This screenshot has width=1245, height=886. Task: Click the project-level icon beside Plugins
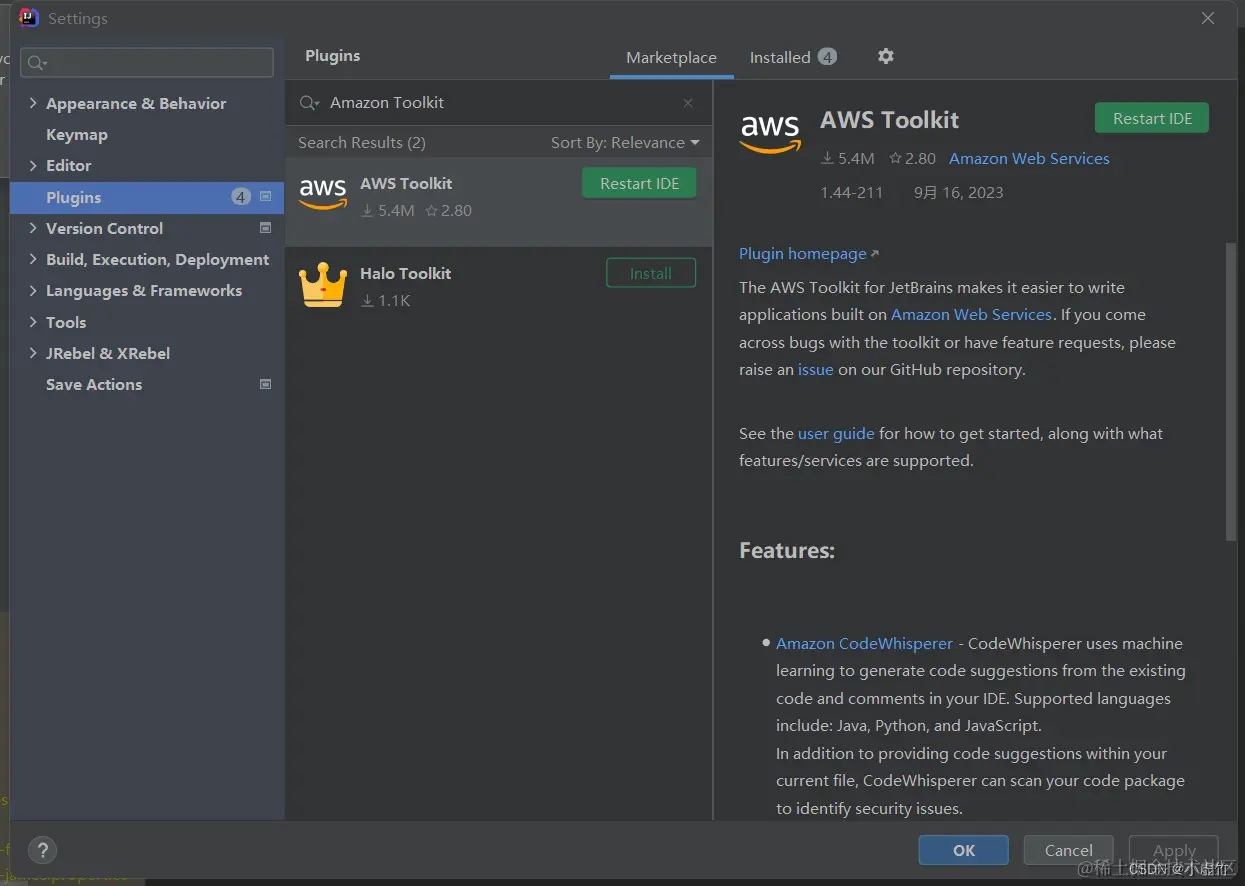pos(266,197)
